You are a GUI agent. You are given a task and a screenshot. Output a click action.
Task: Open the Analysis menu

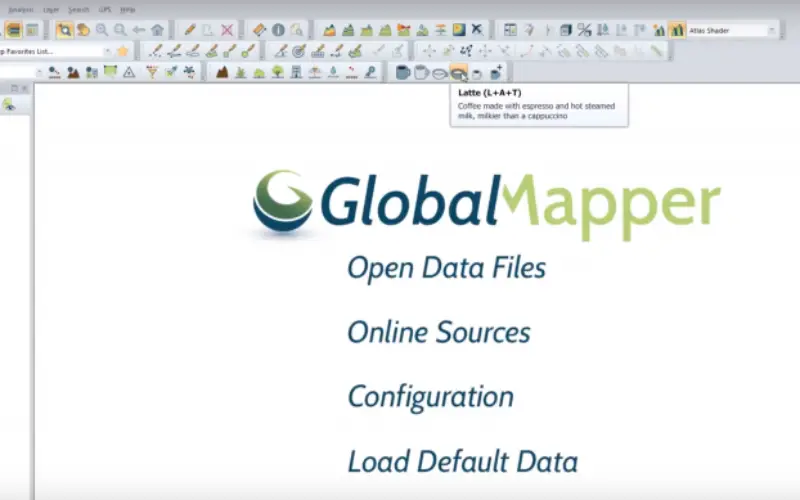coord(21,10)
